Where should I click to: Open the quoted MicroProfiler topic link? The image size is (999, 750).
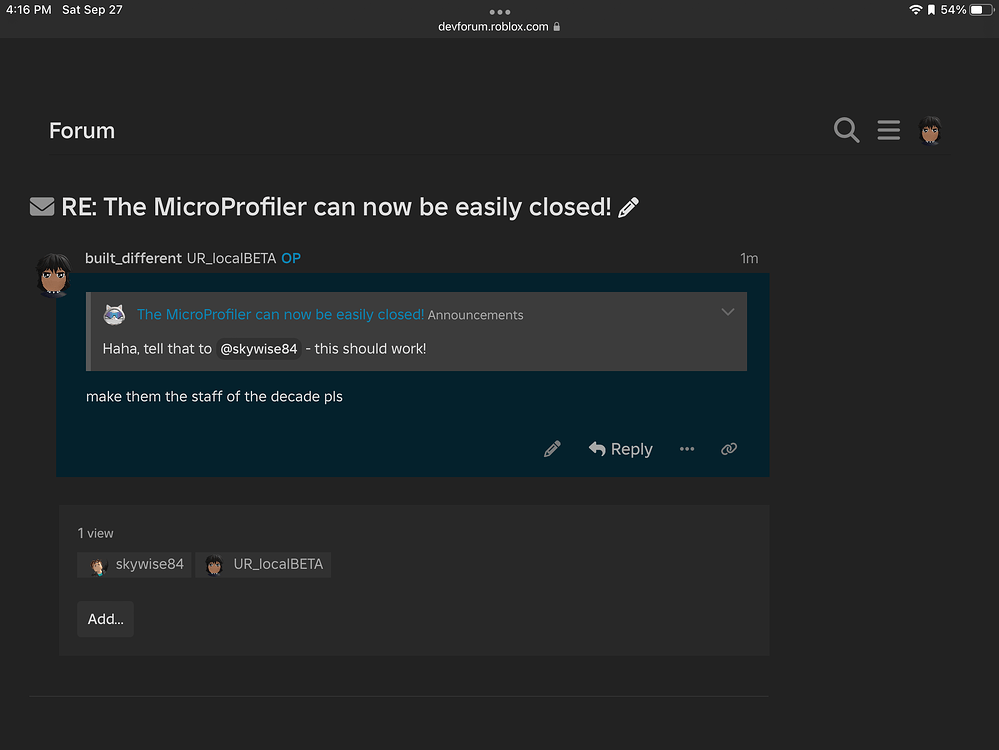coord(280,314)
